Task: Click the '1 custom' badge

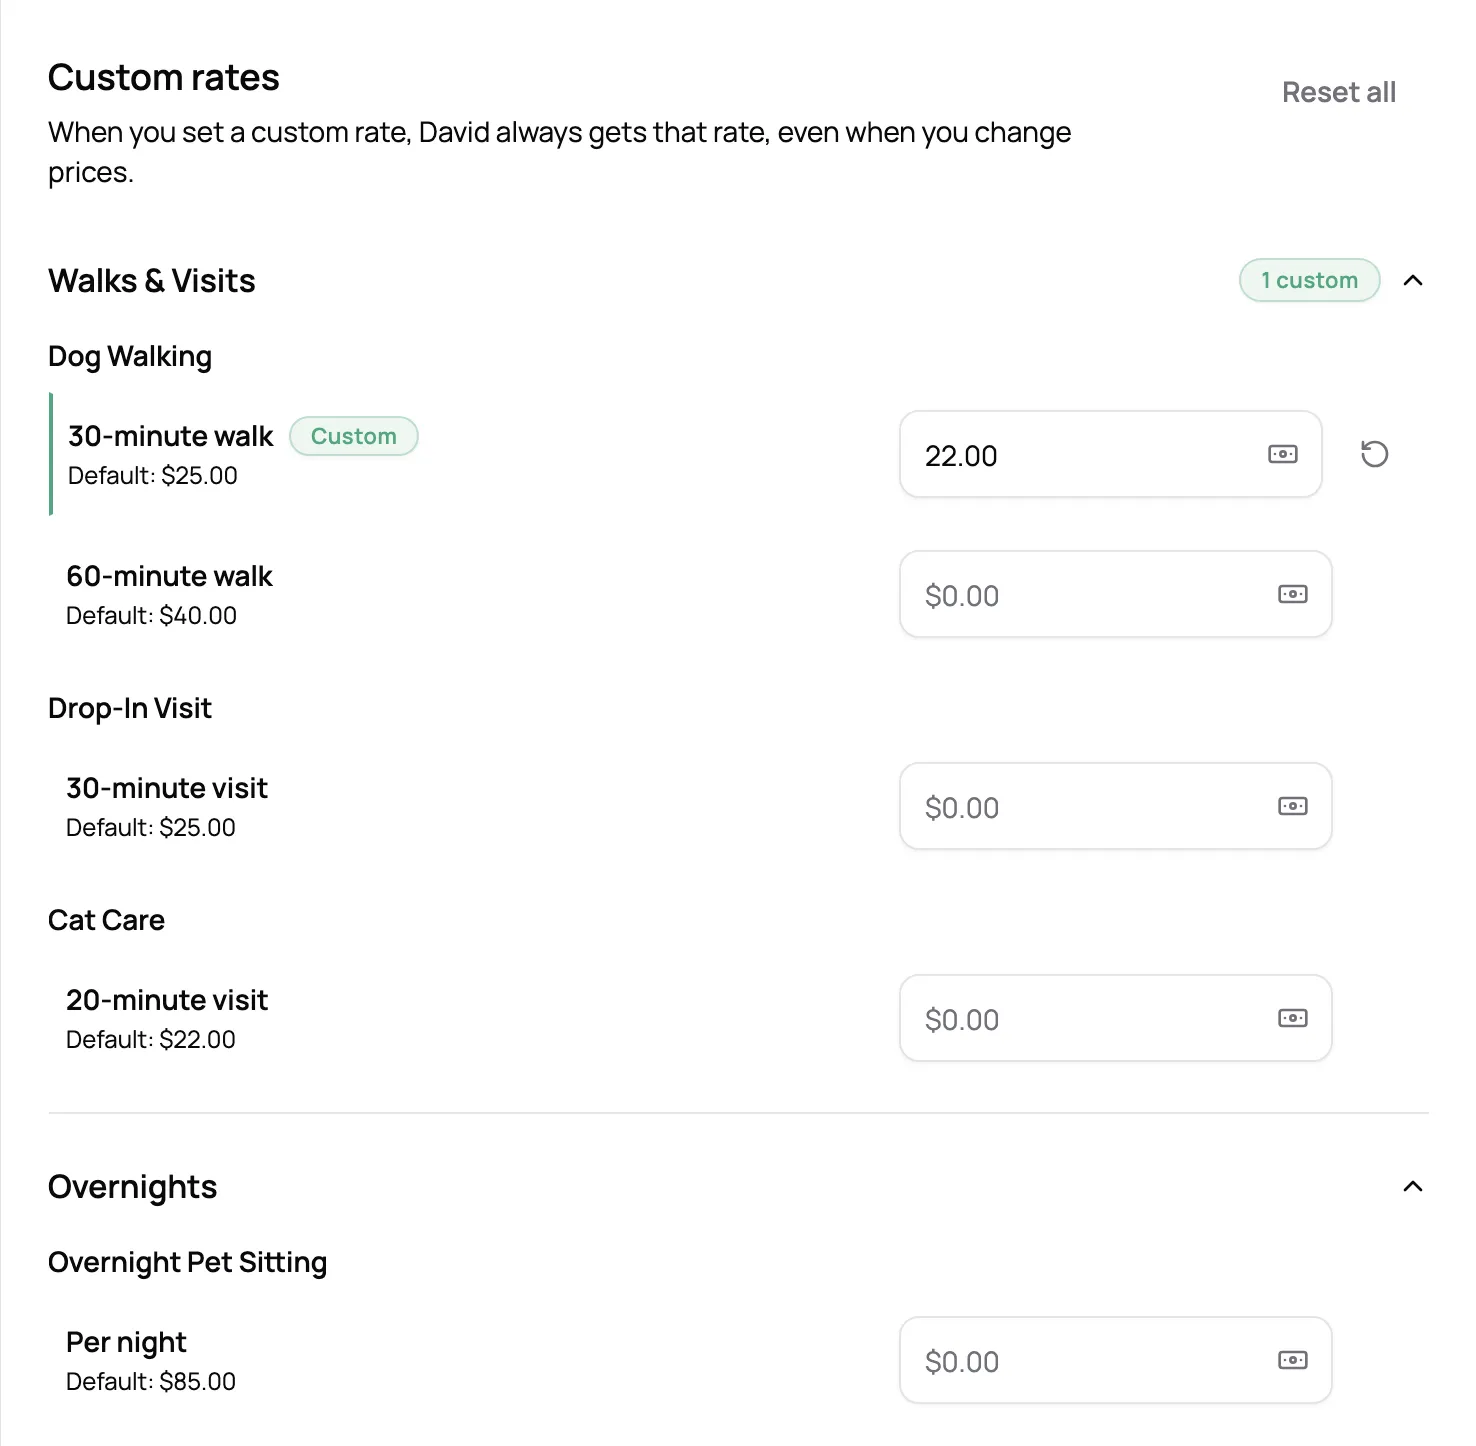Action: pyautogui.click(x=1310, y=280)
